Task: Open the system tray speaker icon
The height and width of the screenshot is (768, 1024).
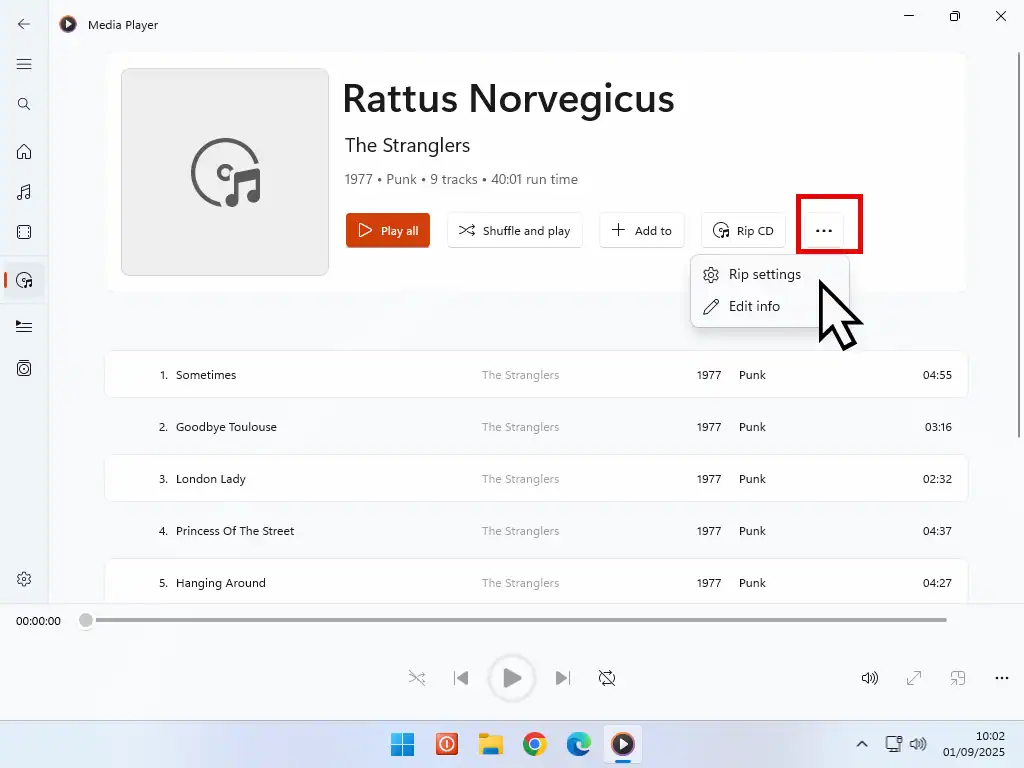Action: [x=918, y=744]
